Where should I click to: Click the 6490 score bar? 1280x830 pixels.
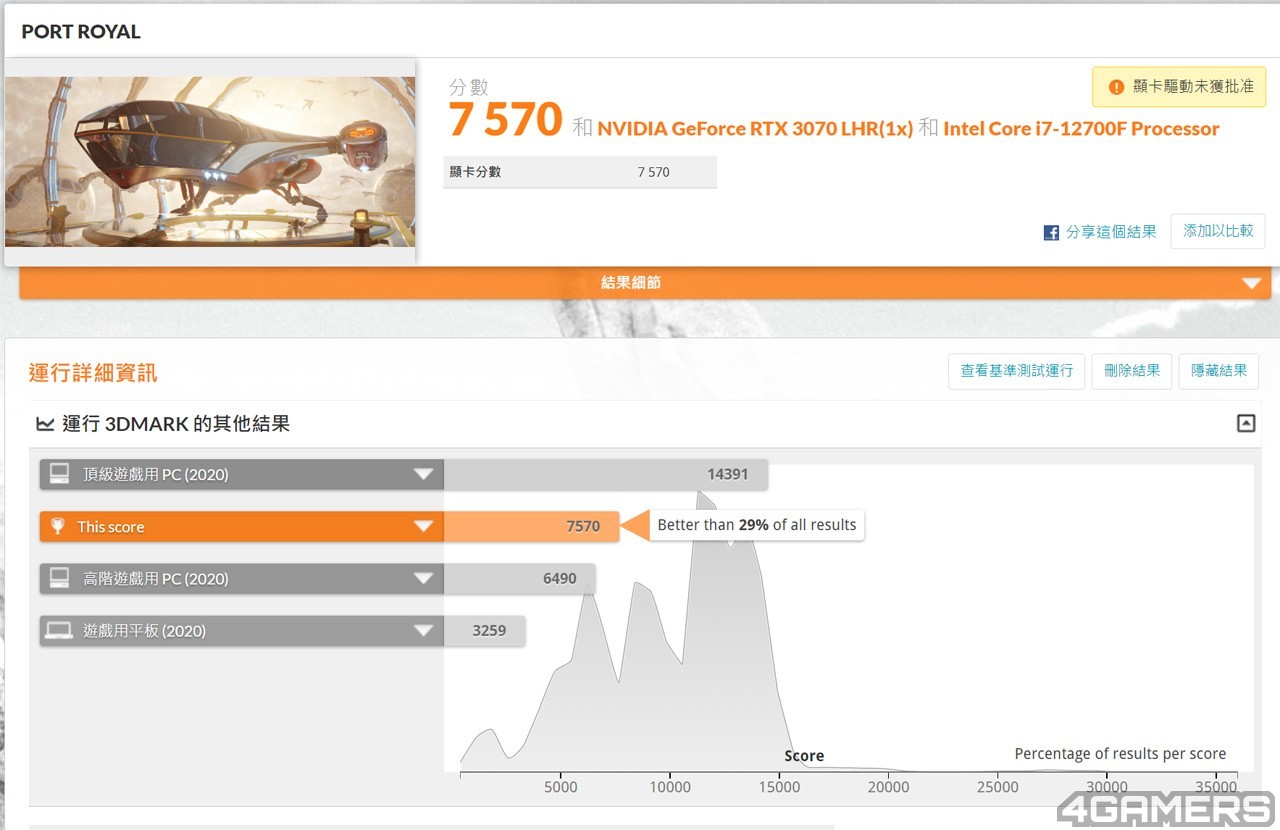[x=520, y=578]
